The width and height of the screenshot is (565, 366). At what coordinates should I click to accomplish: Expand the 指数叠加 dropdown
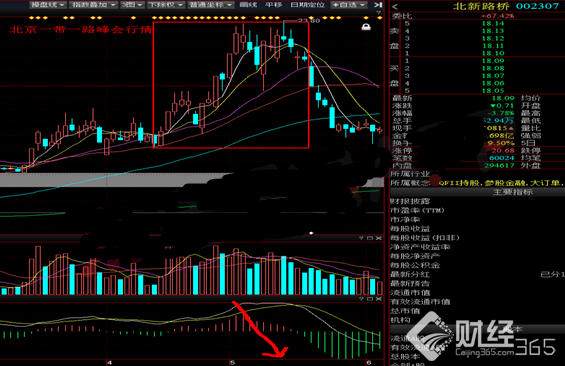coord(93,5)
